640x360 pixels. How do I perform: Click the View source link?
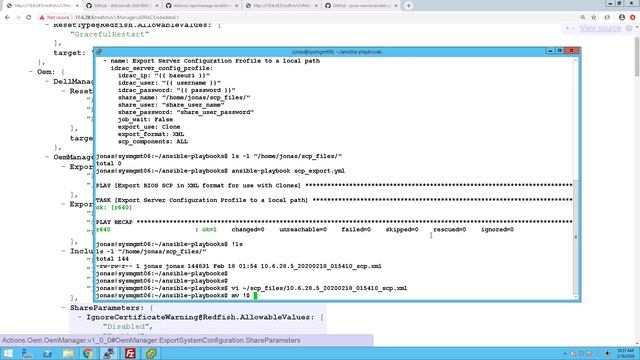tap(600, 28)
